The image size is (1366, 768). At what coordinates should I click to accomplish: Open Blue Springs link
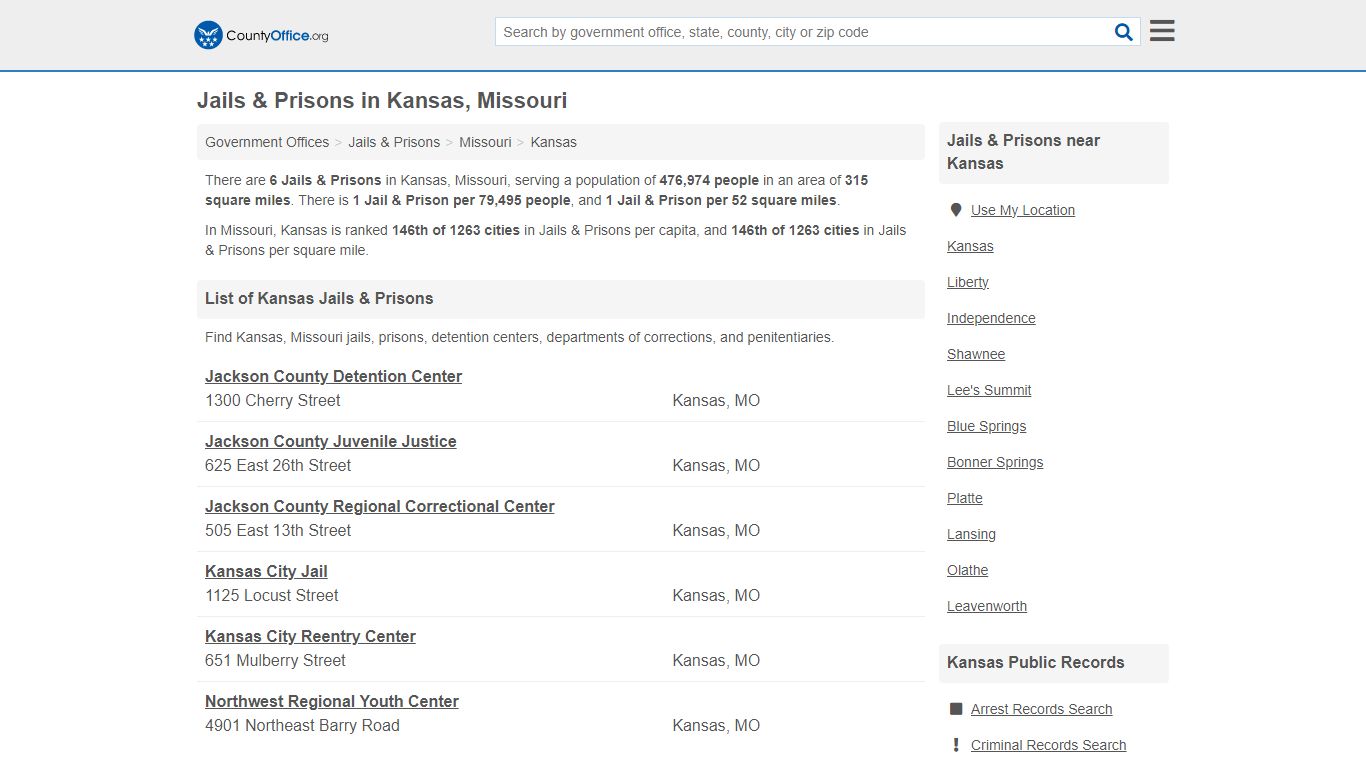tap(986, 426)
